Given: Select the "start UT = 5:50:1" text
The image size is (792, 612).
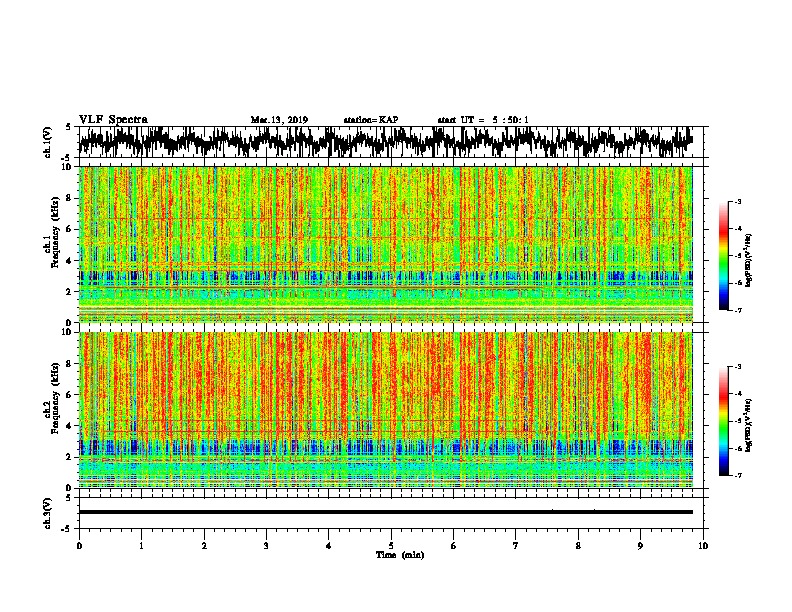Looking at the screenshot, I should [x=483, y=120].
